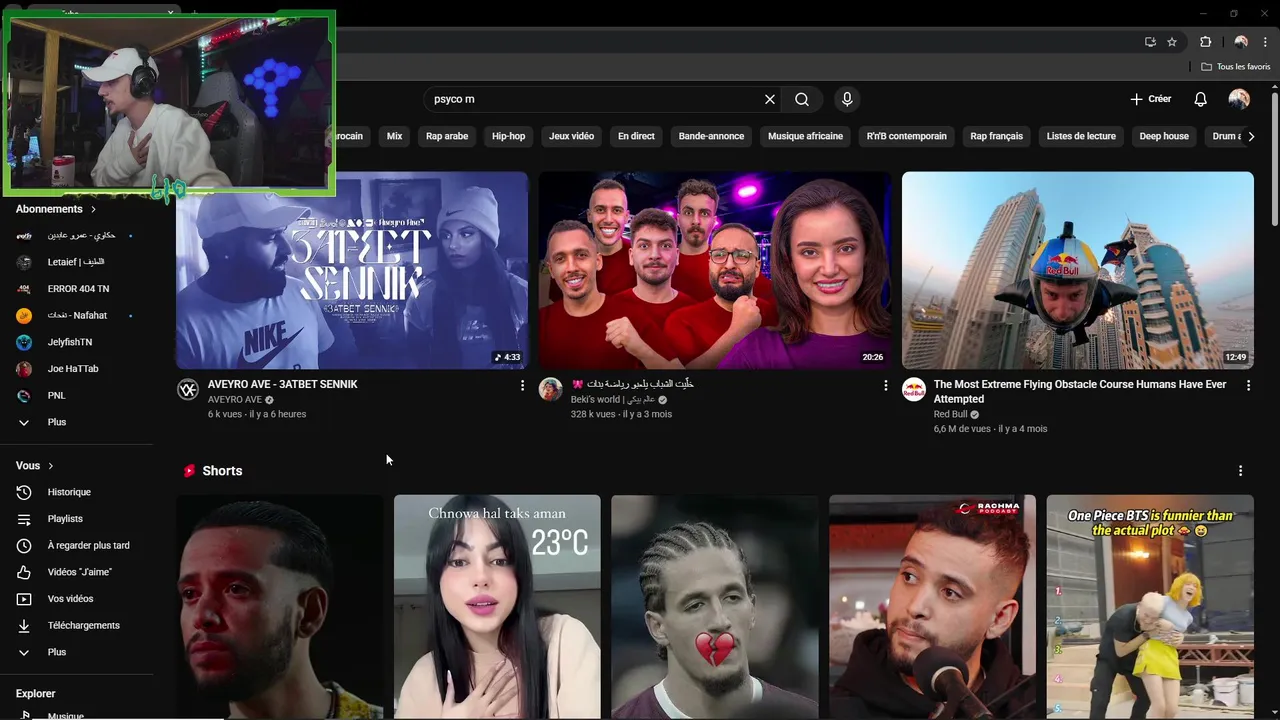Image resolution: width=1280 pixels, height=720 pixels.
Task: Select the Hip-hop filter chip
Action: point(509,136)
